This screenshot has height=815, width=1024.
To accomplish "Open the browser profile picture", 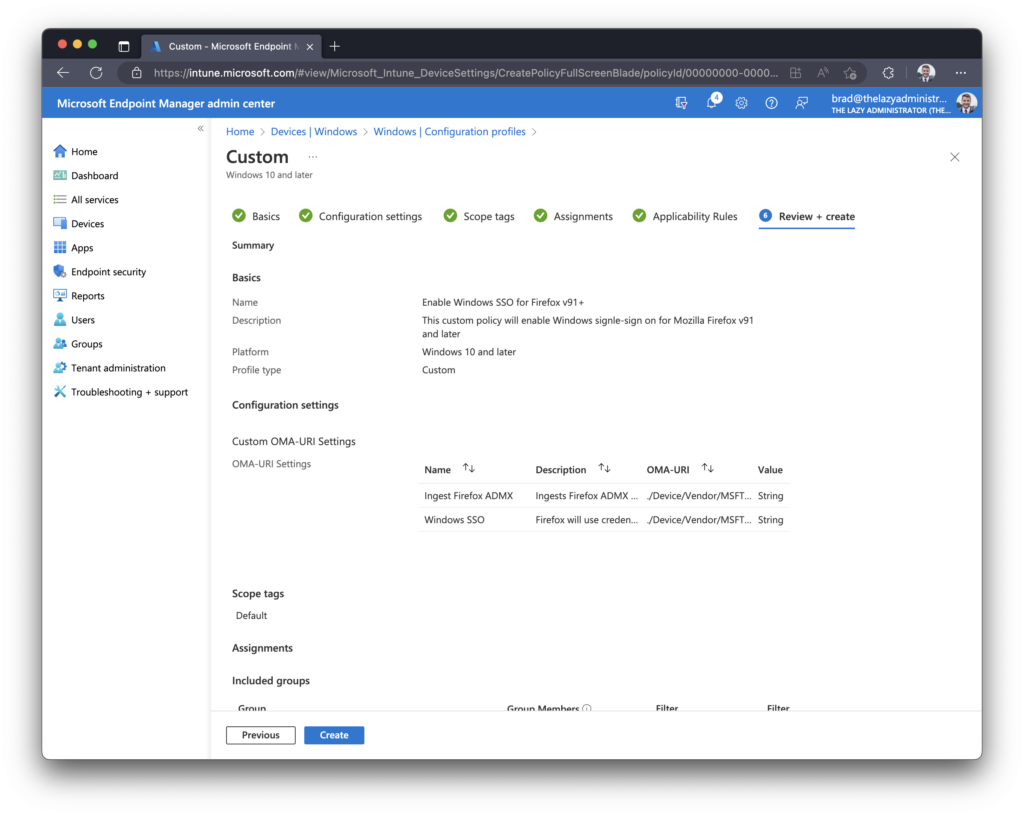I will point(926,72).
